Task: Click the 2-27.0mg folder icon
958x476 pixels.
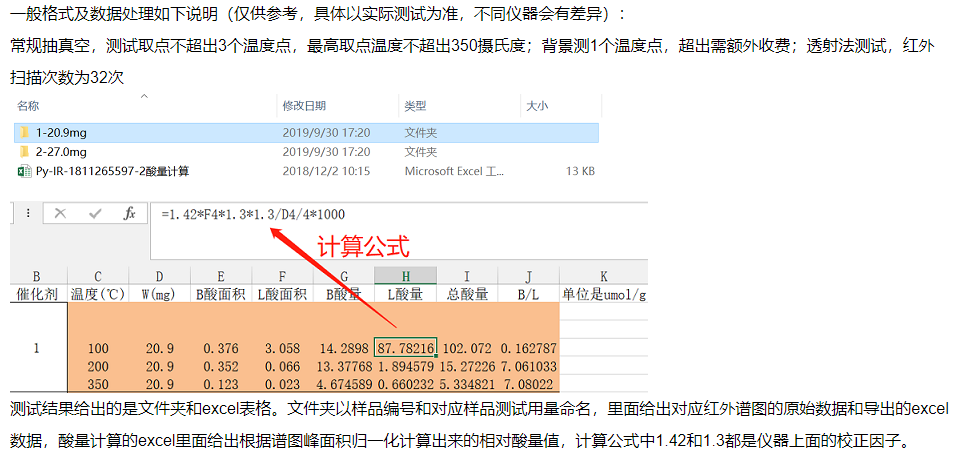Action: 24,152
